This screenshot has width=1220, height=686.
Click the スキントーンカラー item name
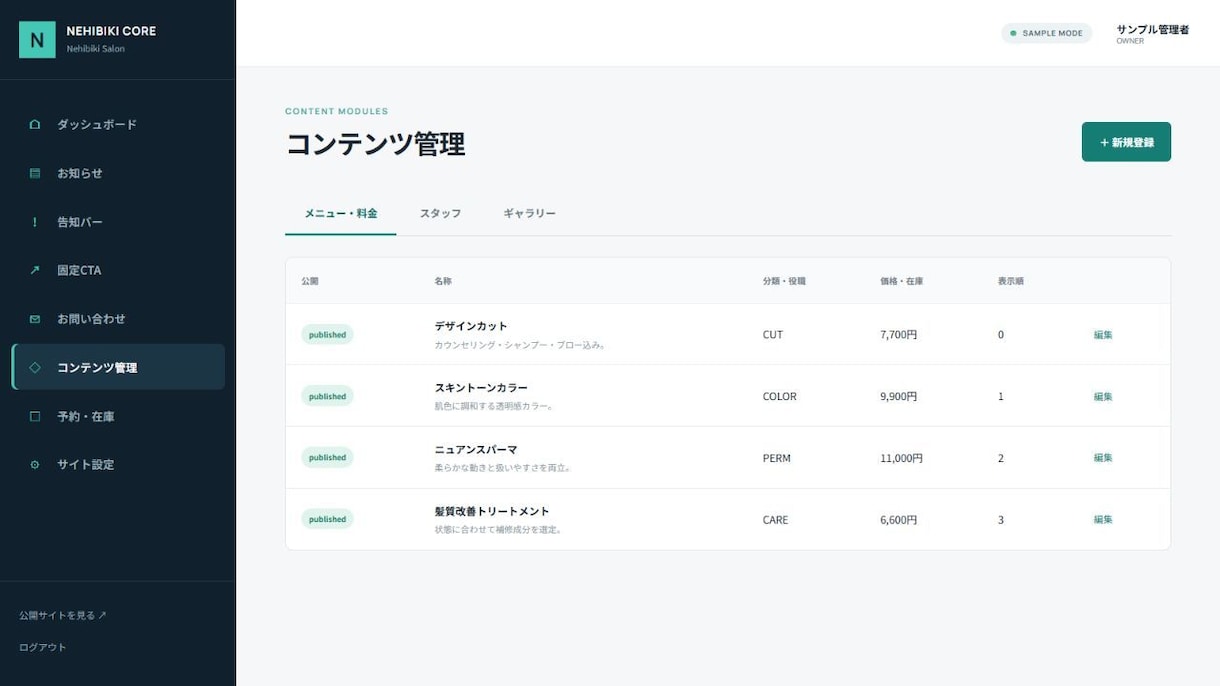481,388
